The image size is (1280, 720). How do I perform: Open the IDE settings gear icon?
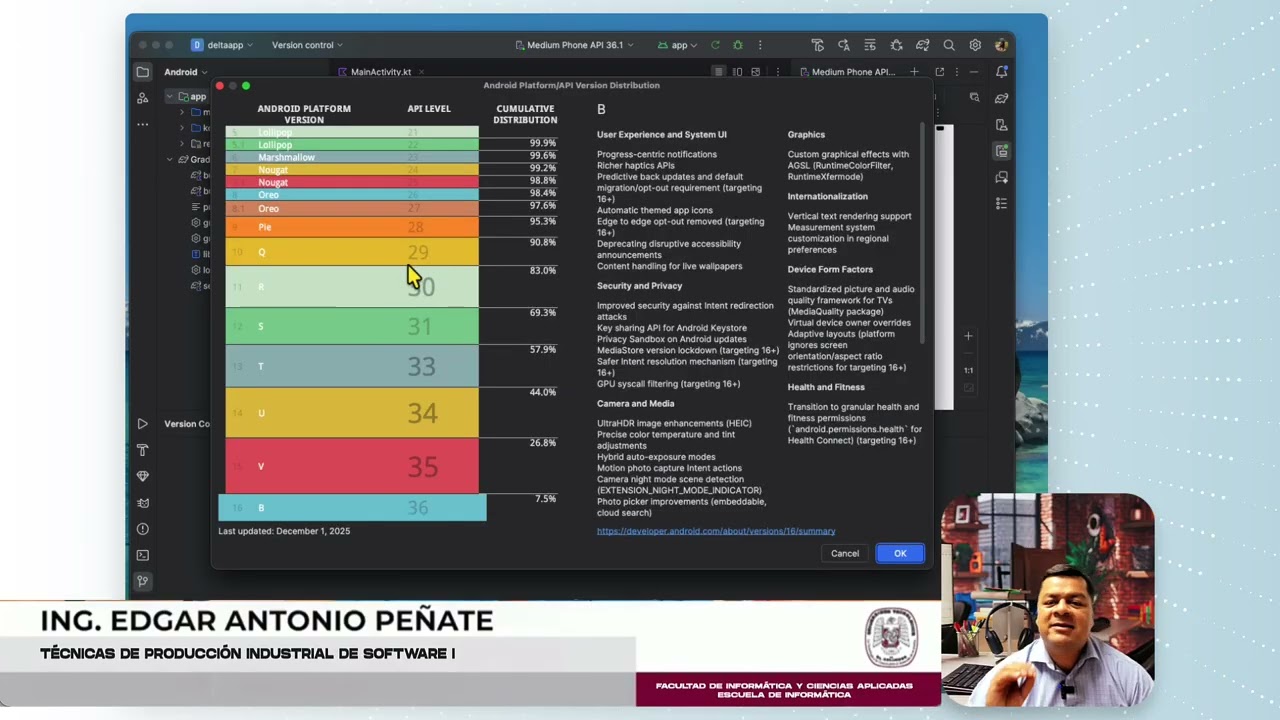coord(975,45)
